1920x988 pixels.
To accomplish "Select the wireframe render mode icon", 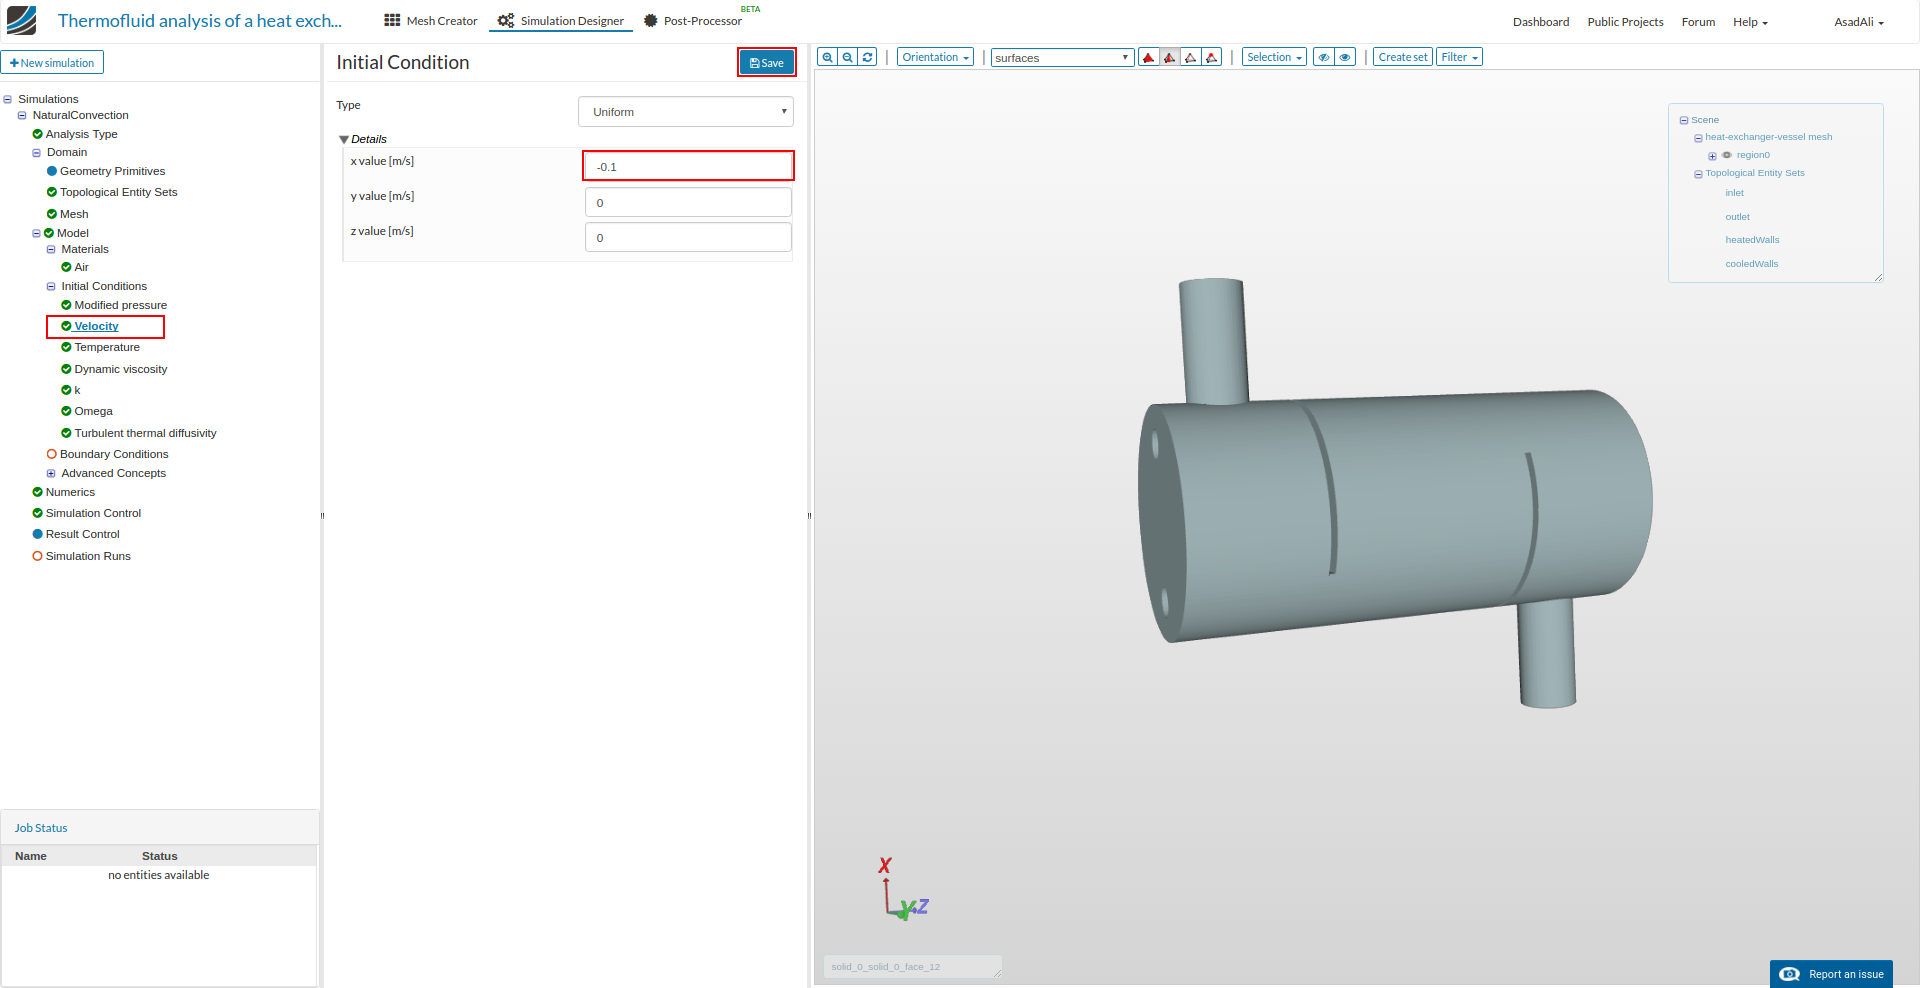I will point(1191,57).
